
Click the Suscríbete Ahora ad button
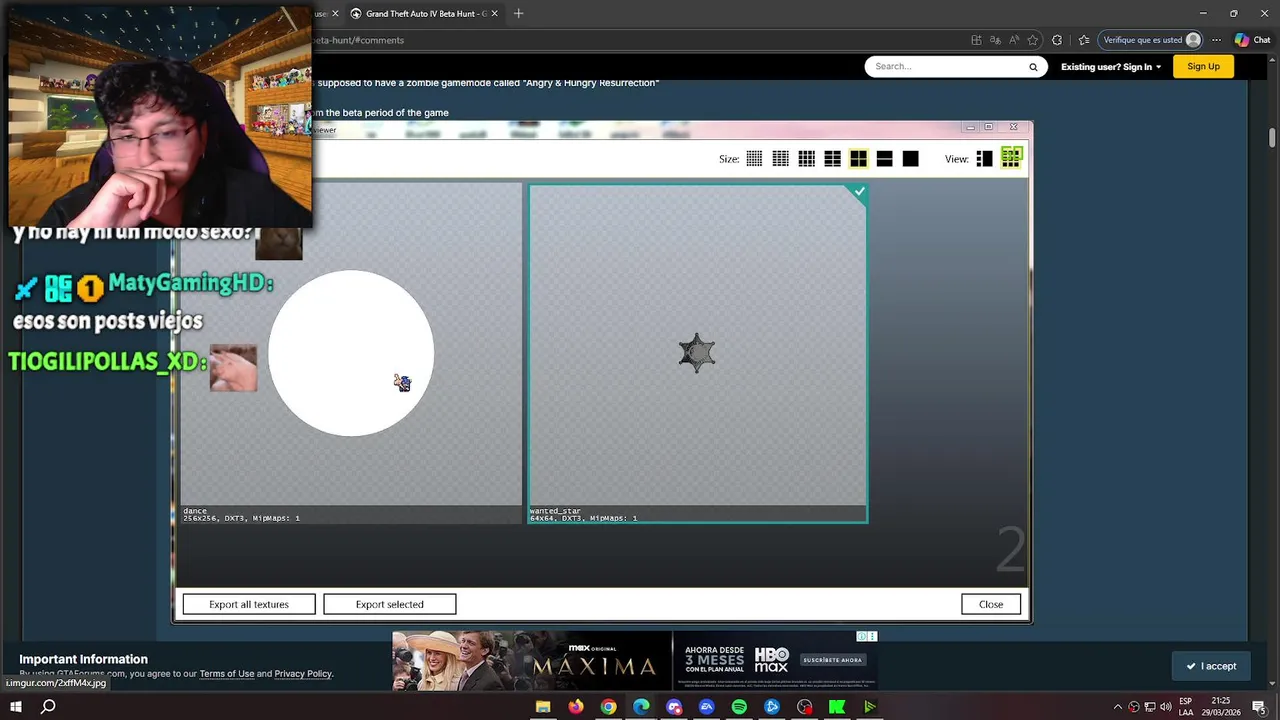832,660
